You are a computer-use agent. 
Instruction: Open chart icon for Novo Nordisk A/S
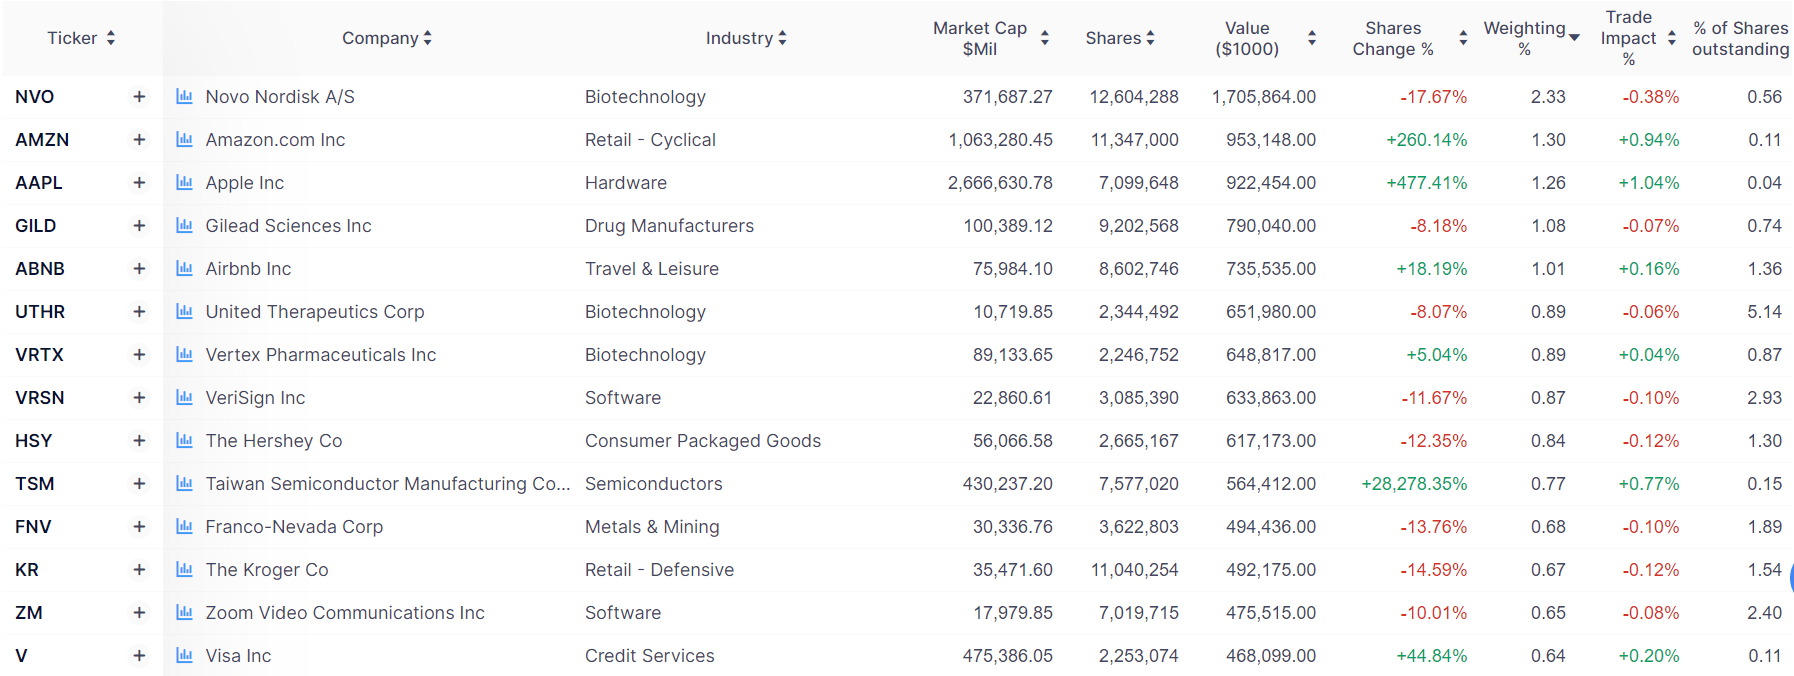coord(184,97)
